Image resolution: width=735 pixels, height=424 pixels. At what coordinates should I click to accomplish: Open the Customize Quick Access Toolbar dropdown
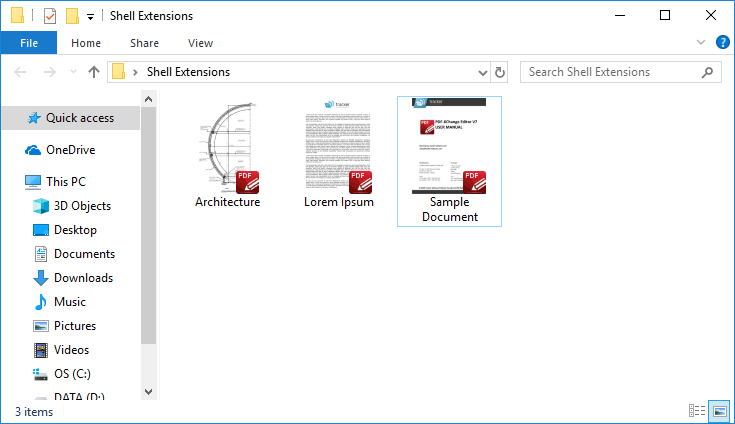(x=90, y=17)
